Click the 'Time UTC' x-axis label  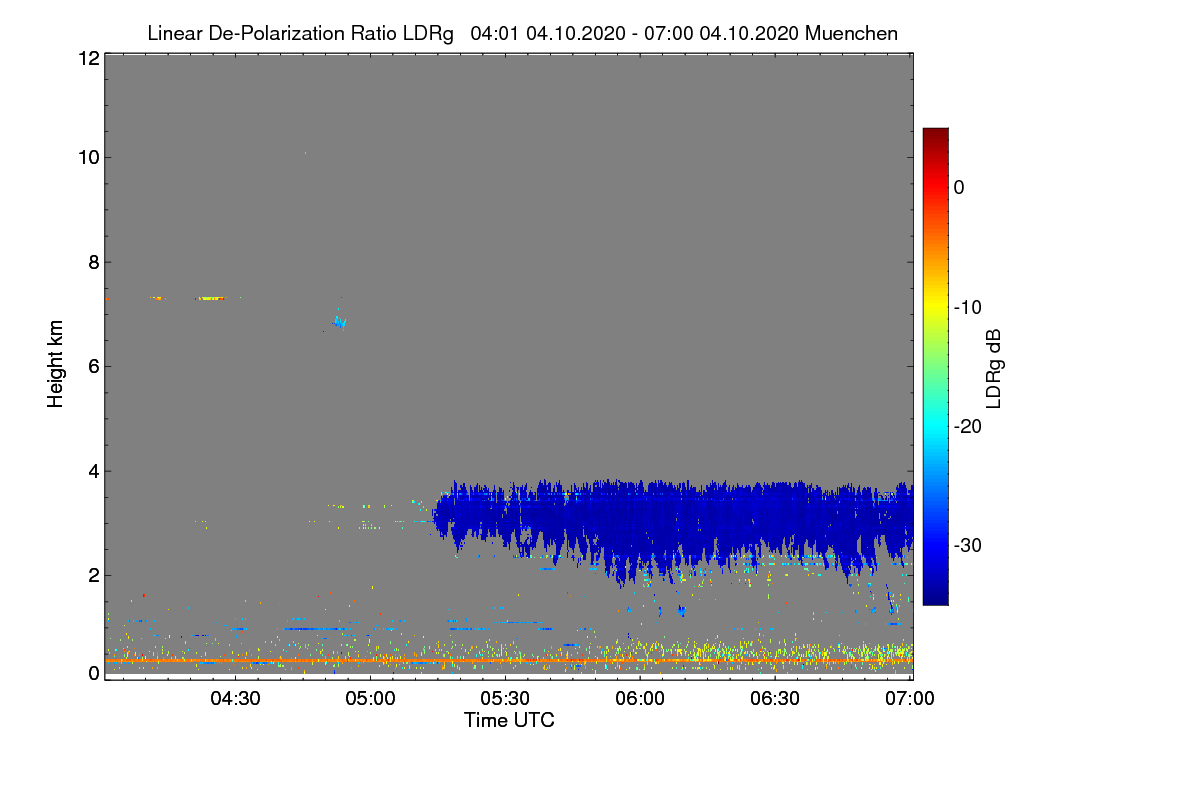click(x=509, y=719)
